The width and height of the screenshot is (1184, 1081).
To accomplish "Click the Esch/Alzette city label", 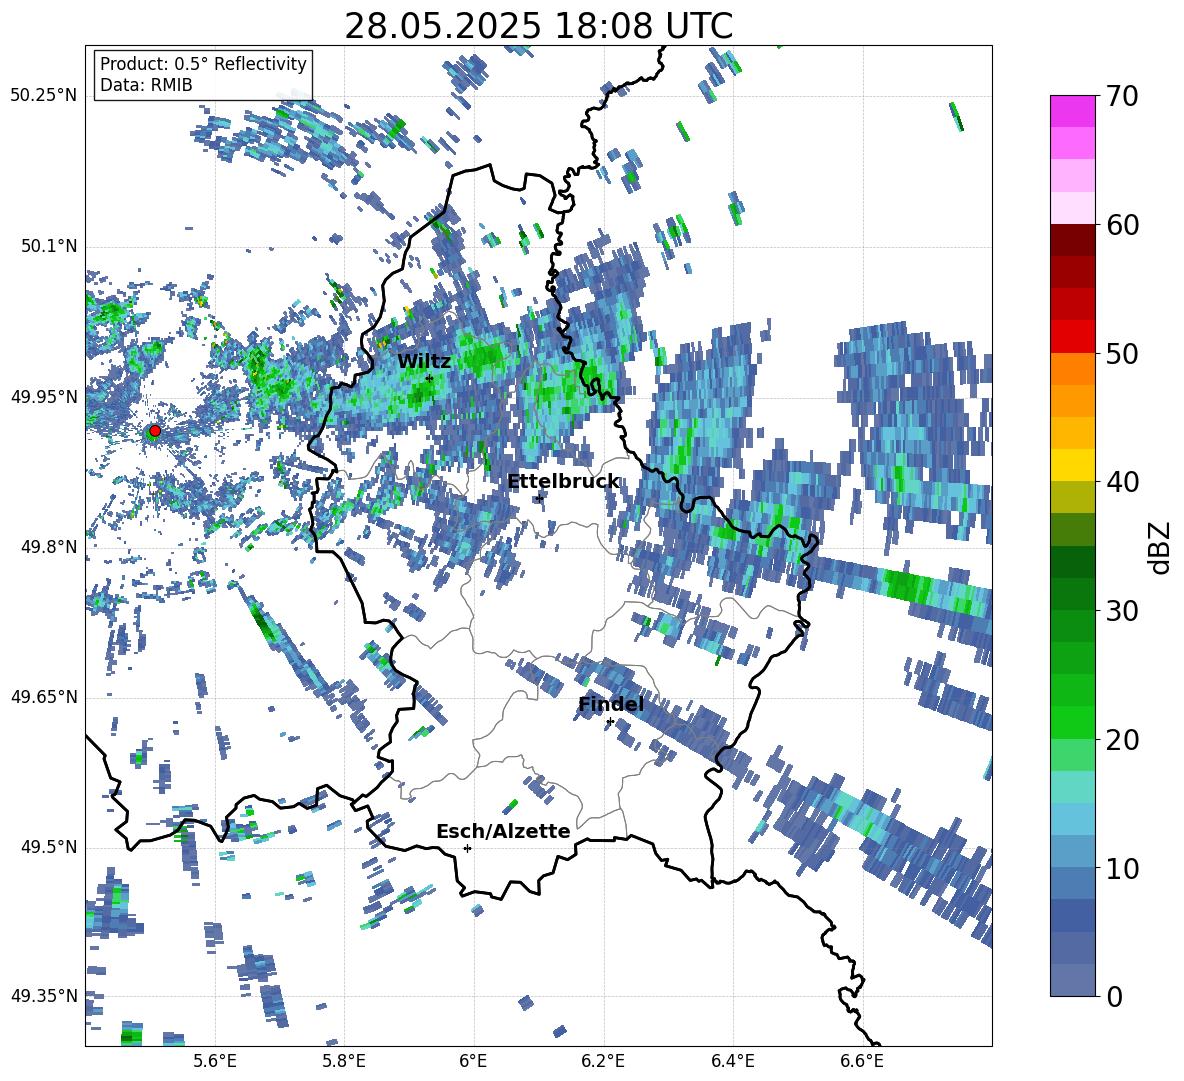I will click(x=503, y=831).
